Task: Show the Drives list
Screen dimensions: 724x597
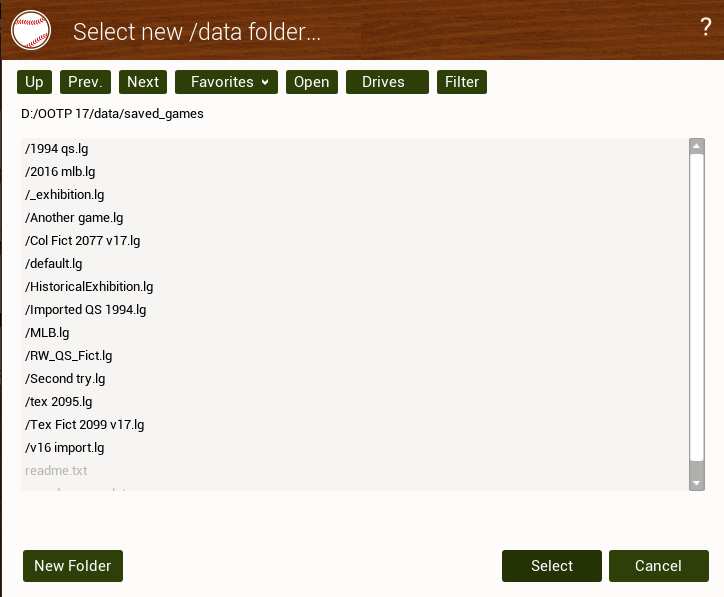Action: pyautogui.click(x=387, y=82)
